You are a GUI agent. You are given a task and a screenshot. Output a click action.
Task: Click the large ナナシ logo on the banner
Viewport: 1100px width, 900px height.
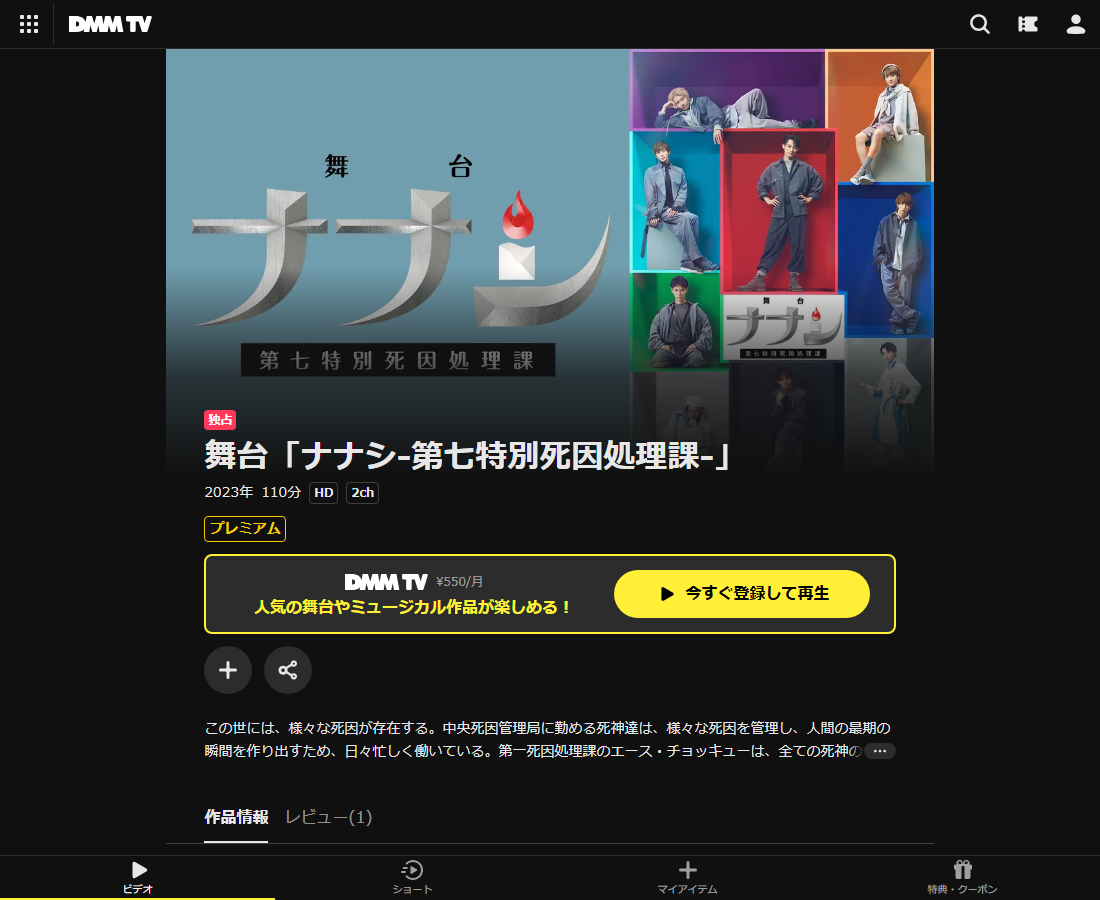[401, 258]
